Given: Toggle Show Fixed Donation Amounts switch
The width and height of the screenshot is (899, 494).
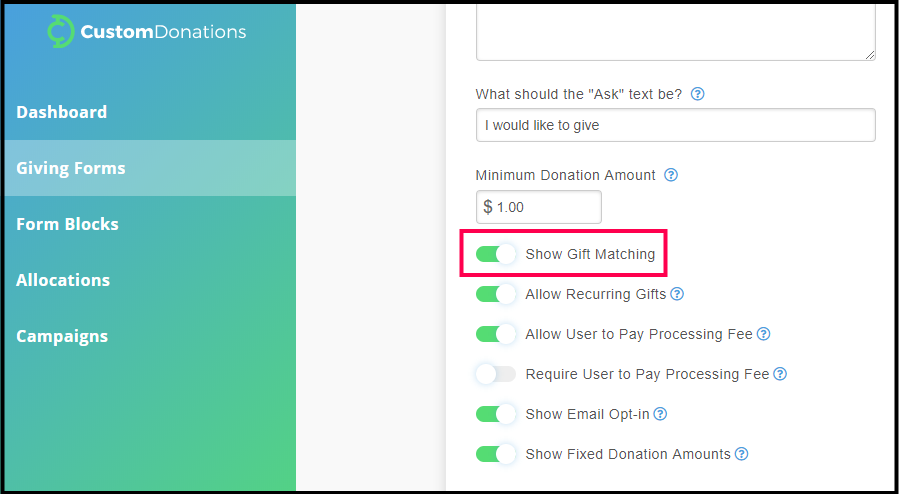Looking at the screenshot, I should pyautogui.click(x=496, y=454).
